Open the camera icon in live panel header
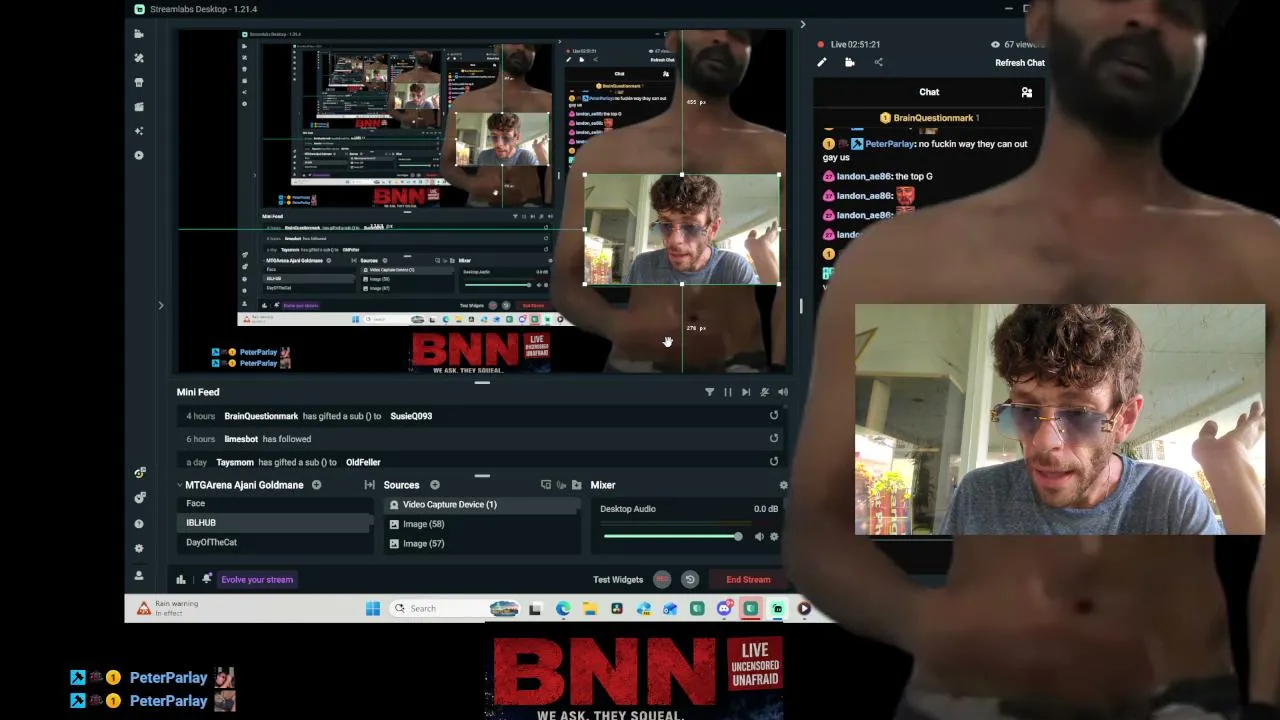 [850, 63]
